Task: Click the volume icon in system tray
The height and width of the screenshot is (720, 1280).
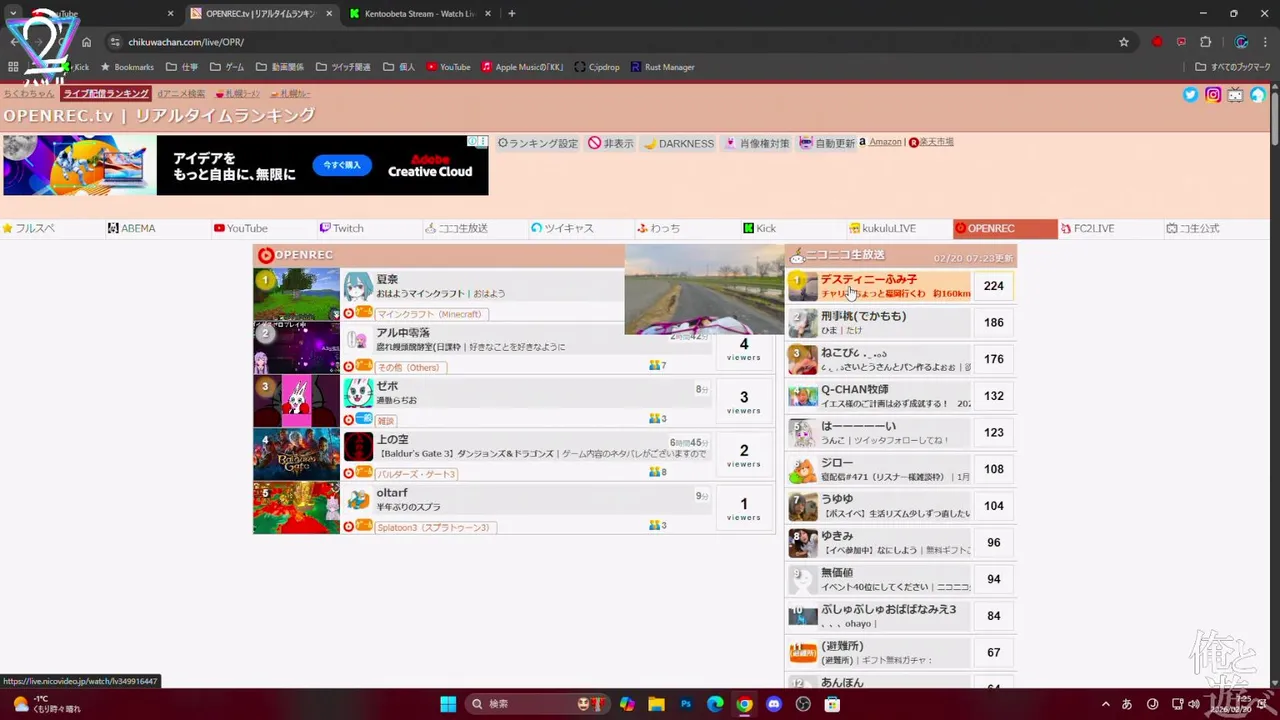Action: 1193,704
